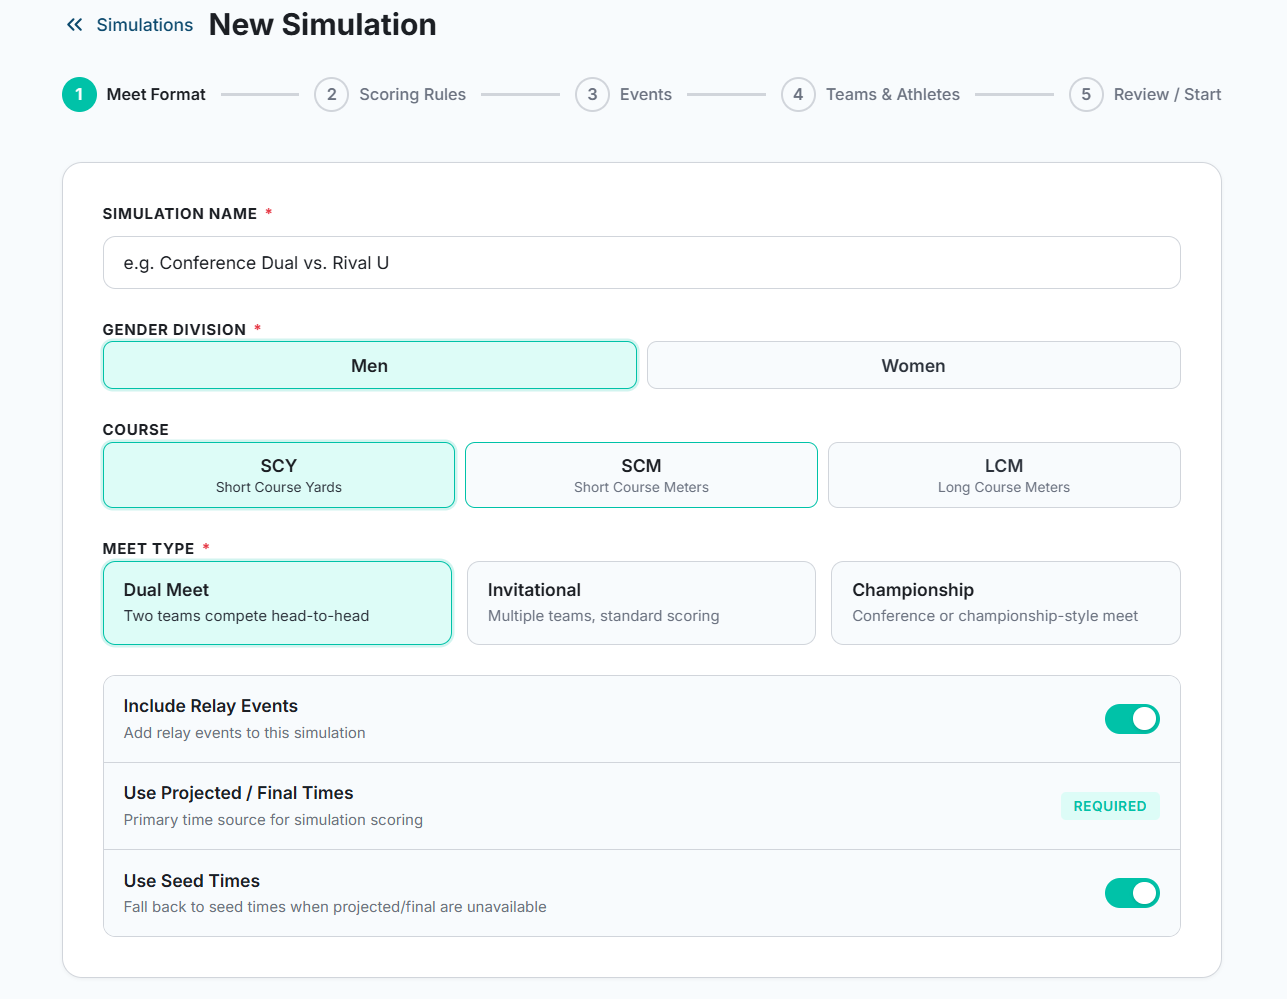The image size is (1287, 999).
Task: Select the Women gender division
Action: (x=913, y=365)
